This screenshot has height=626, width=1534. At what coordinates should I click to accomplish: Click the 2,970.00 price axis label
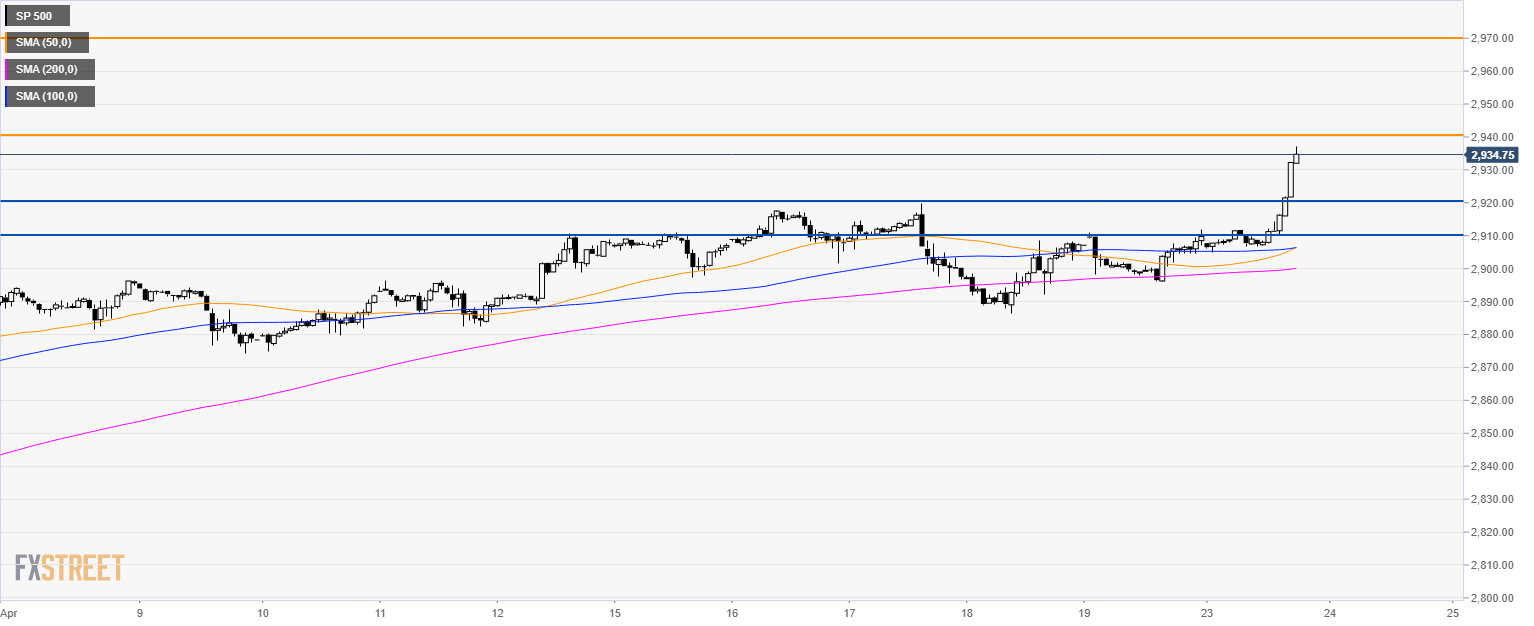pos(1491,38)
